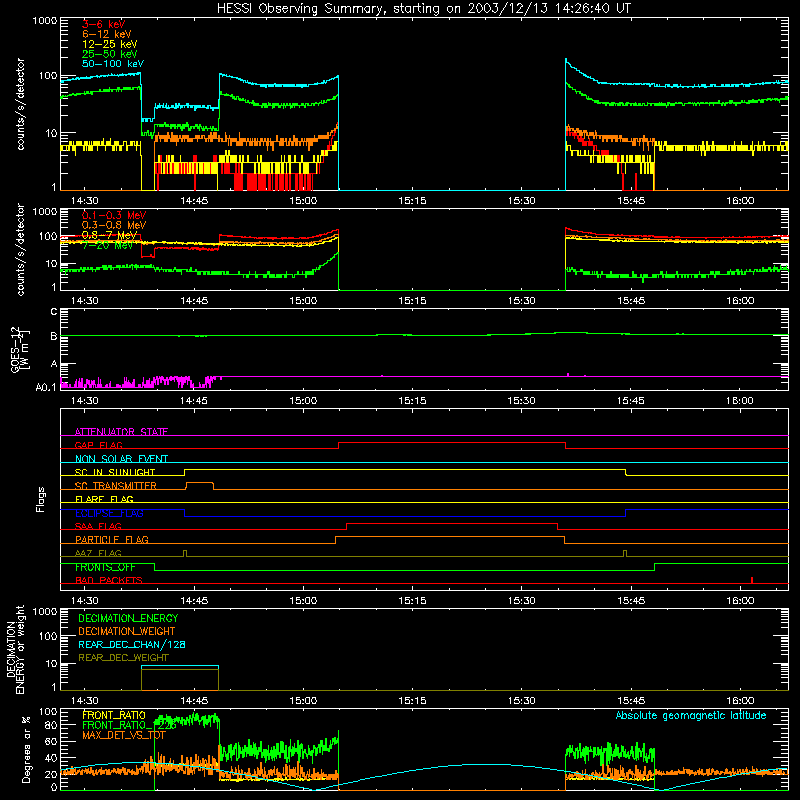Click the 15:15 tick label beneath the Flags panel
Viewport: 800px width, 800px height.
coord(412,601)
